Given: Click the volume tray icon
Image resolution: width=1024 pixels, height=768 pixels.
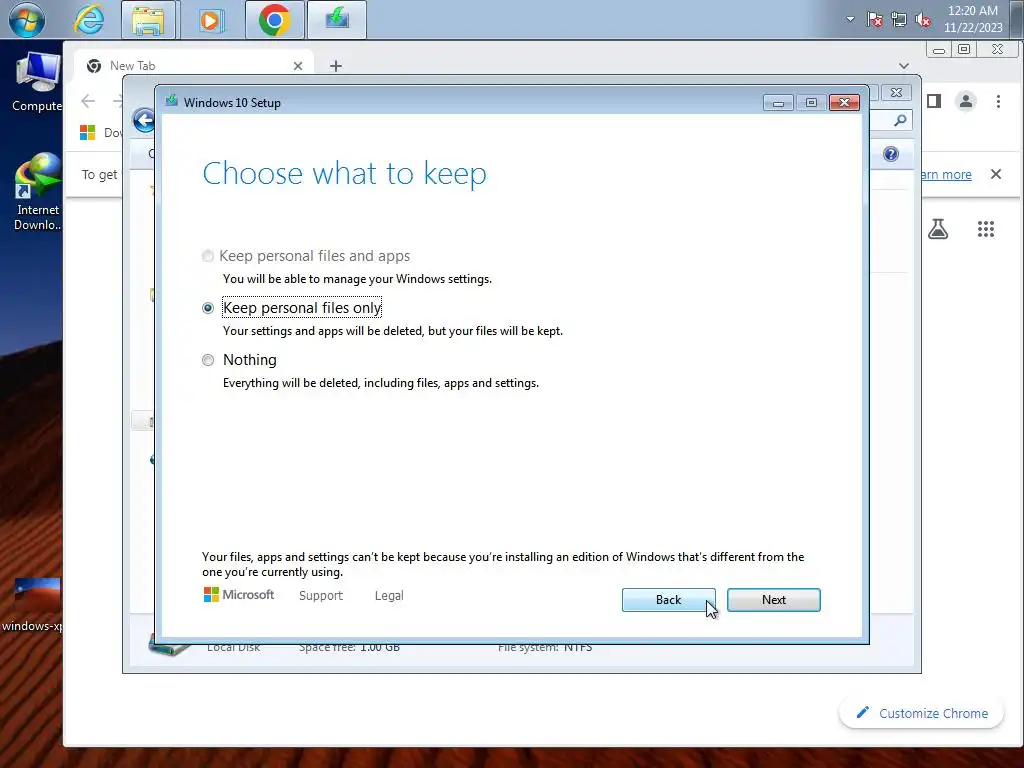Looking at the screenshot, I should pos(923,20).
